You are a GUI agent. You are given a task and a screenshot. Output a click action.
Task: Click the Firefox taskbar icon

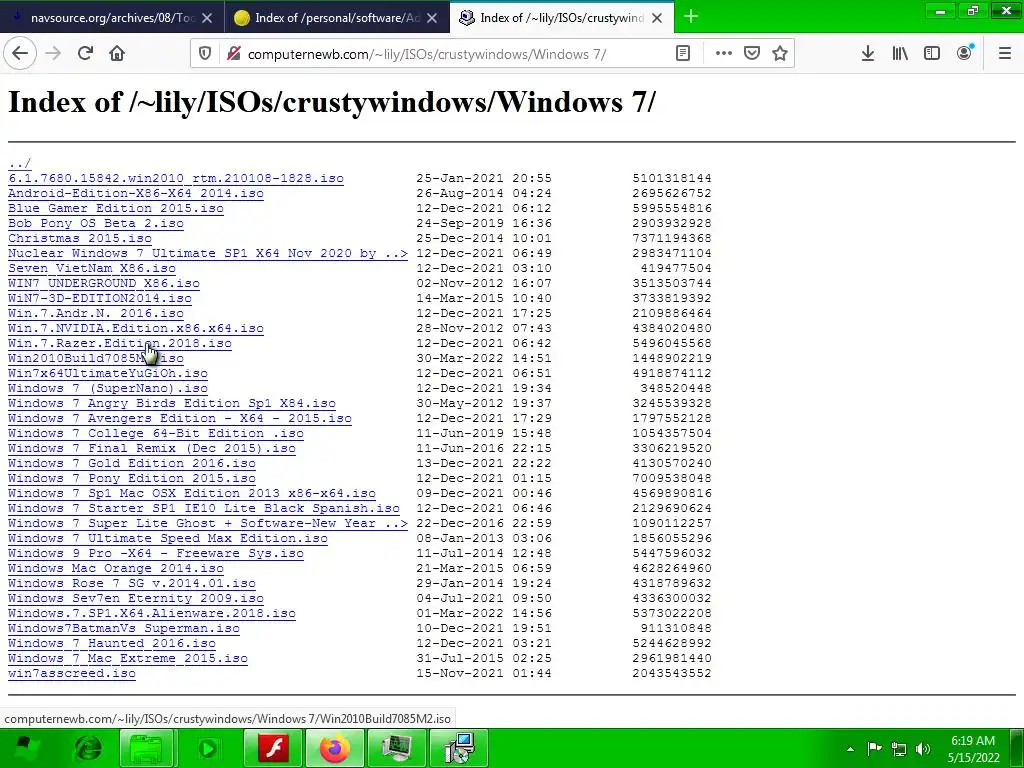point(334,748)
